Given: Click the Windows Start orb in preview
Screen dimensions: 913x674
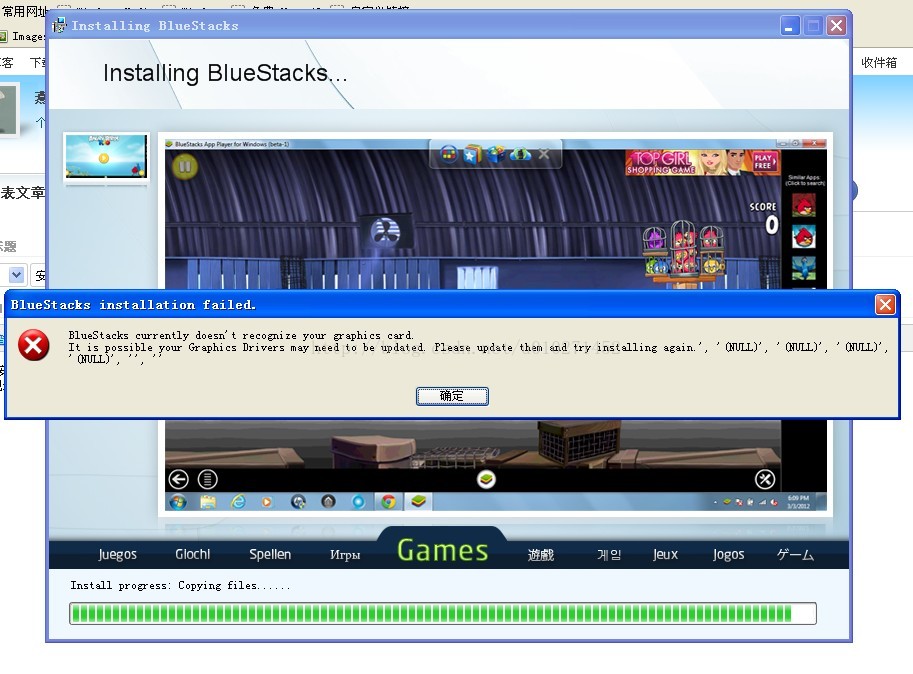Looking at the screenshot, I should point(178,501).
